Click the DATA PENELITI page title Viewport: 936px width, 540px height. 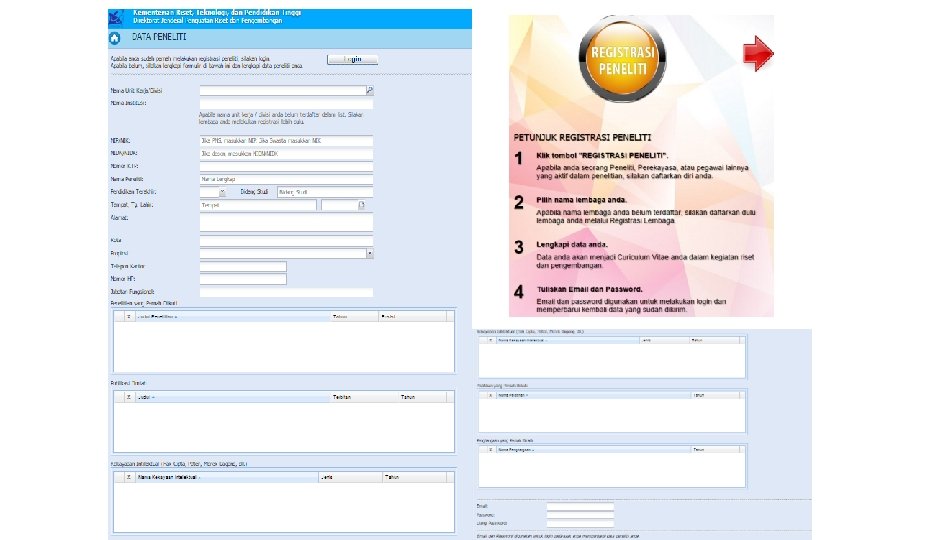159,37
